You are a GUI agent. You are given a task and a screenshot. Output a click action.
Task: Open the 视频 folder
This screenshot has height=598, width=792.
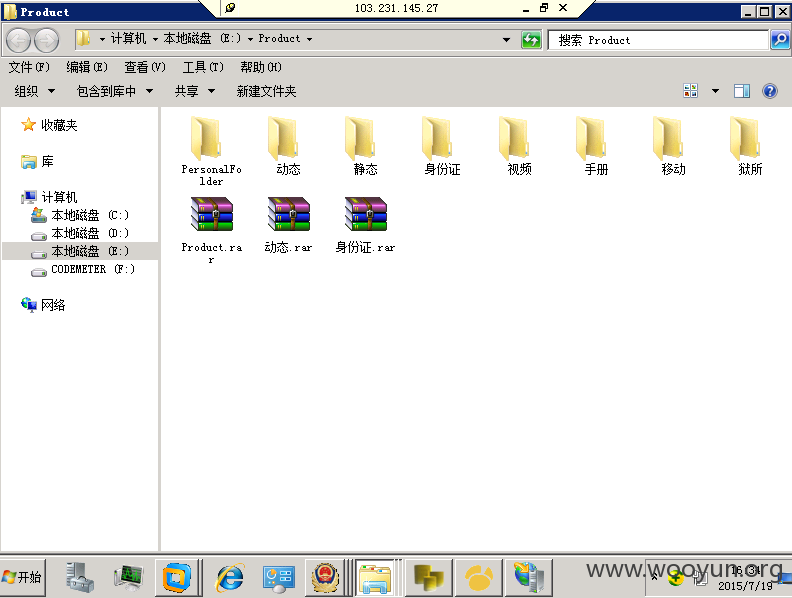pyautogui.click(x=519, y=145)
